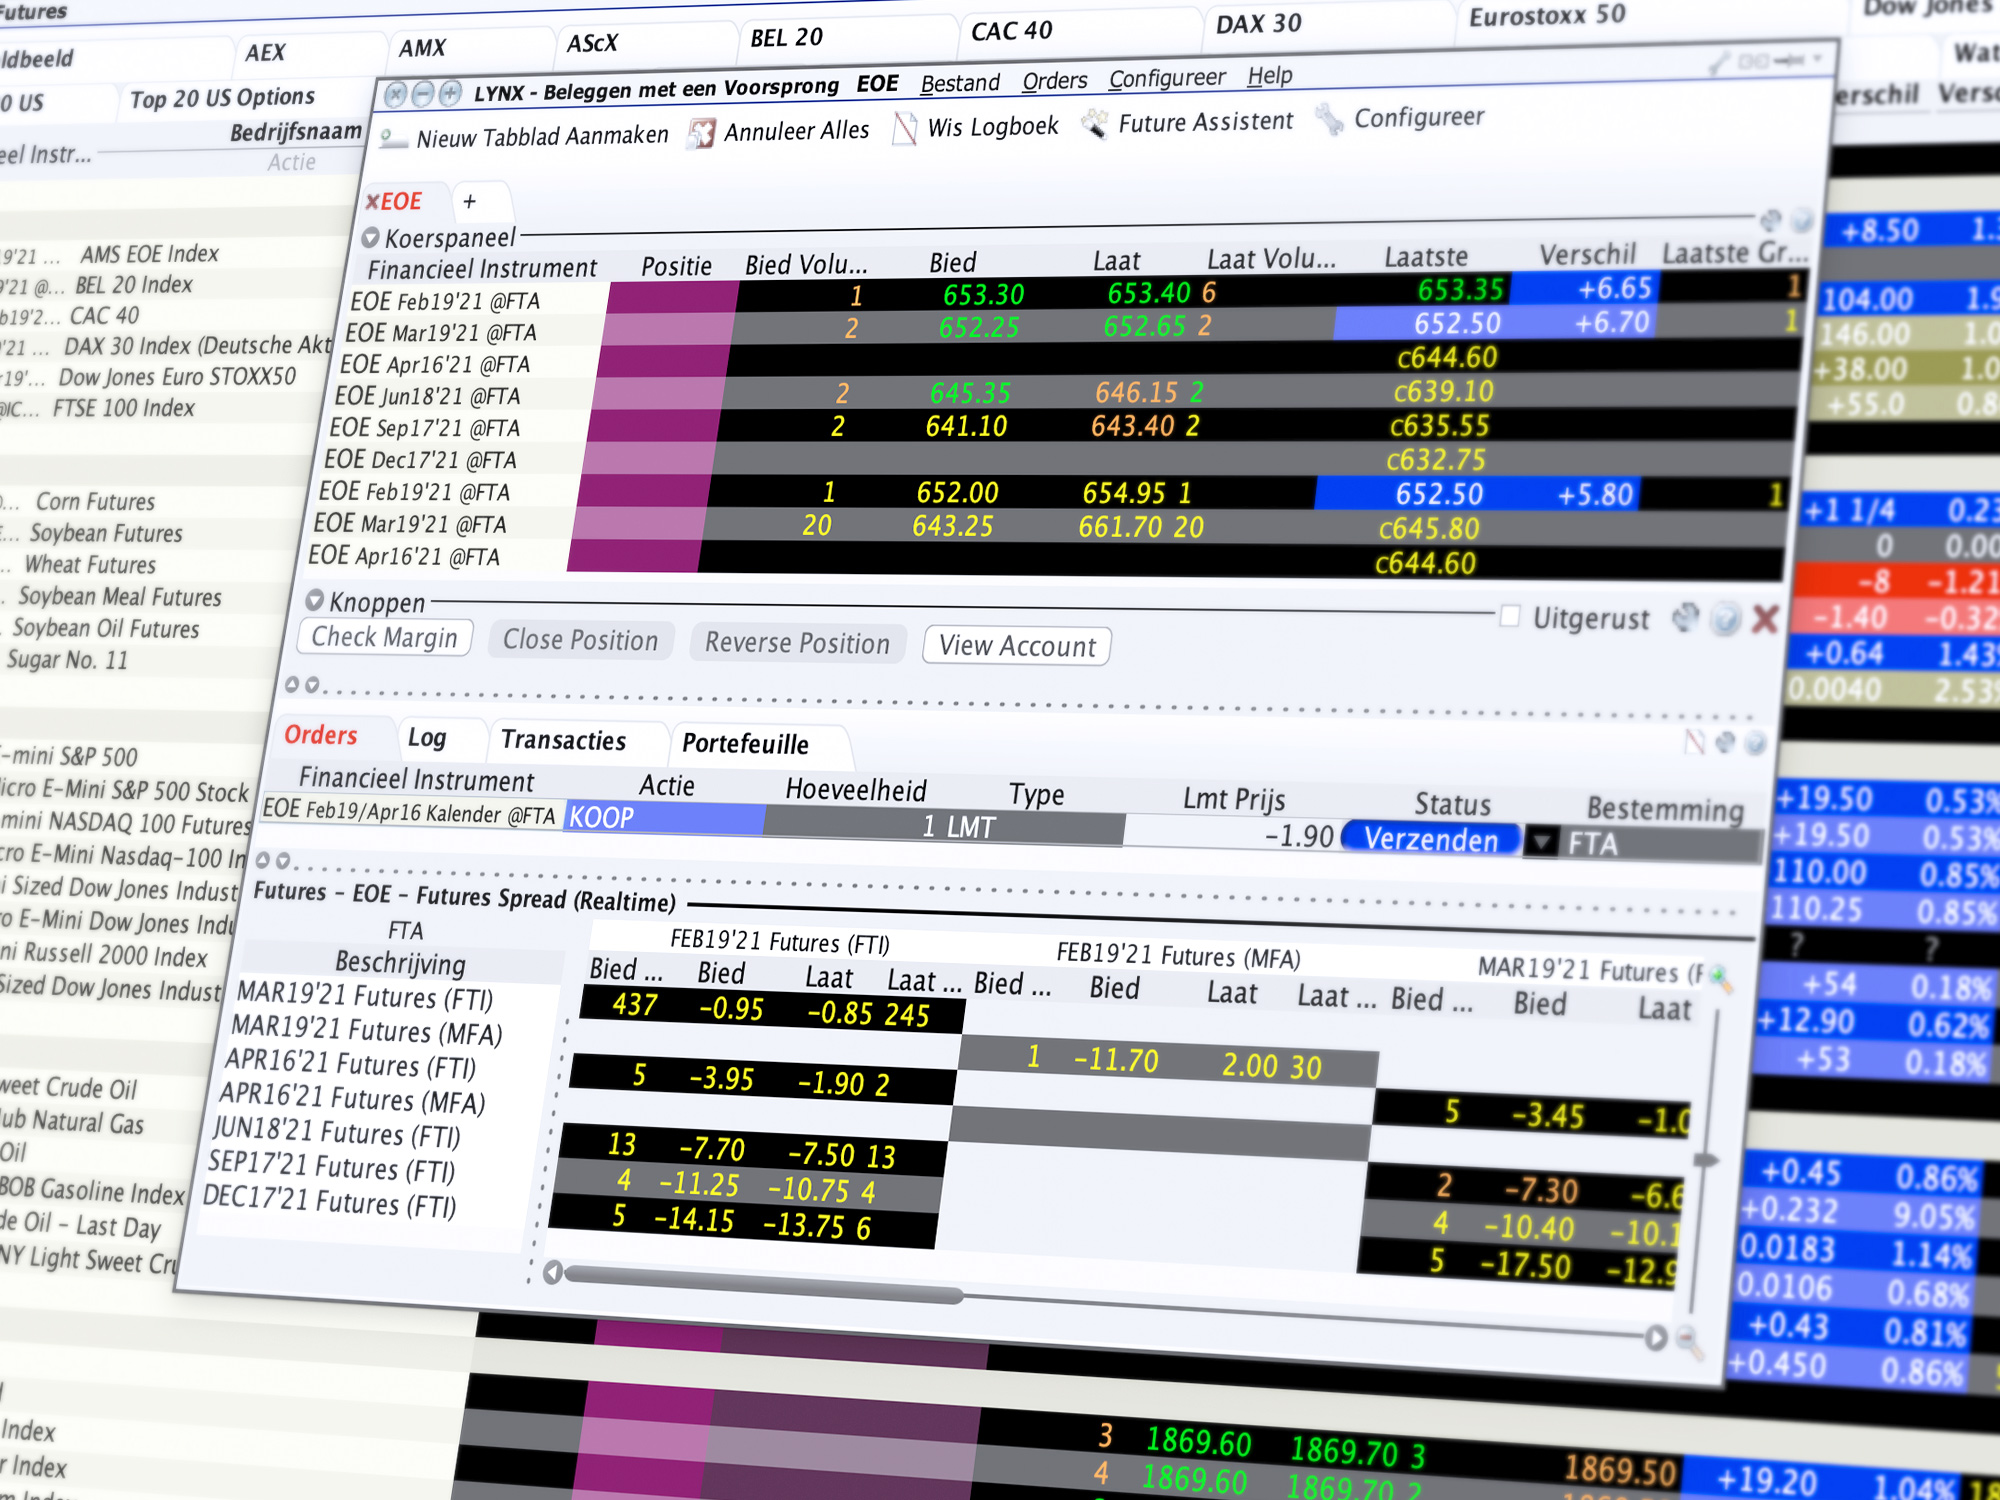2000x1500 pixels.
Task: Click the magnifier icon beside spread panel slider
Action: point(1689,1341)
